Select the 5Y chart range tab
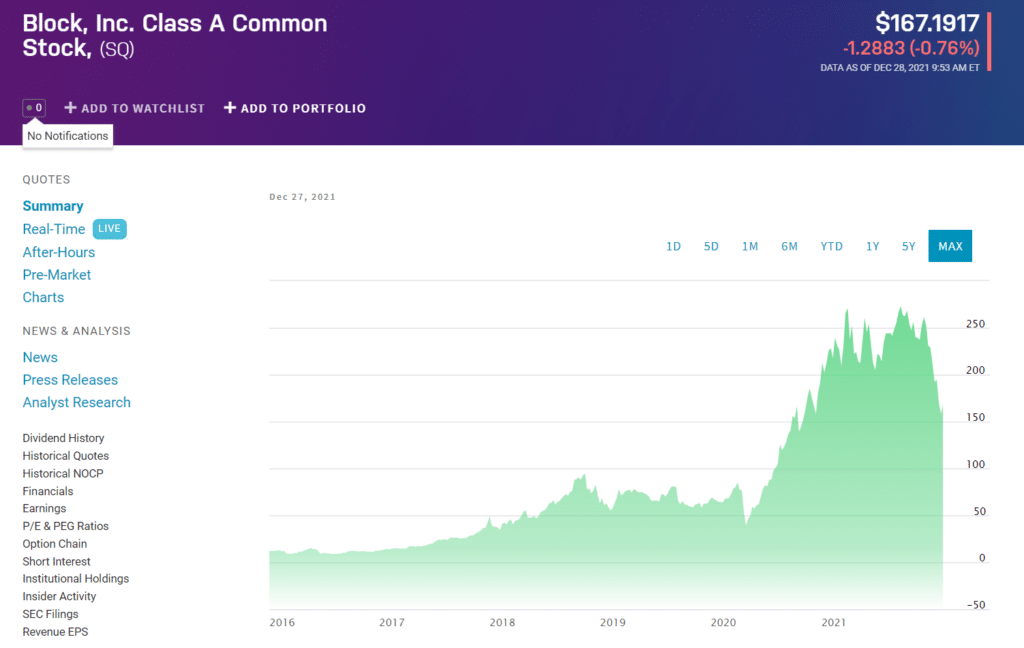Image resolution: width=1024 pixels, height=648 pixels. point(908,246)
